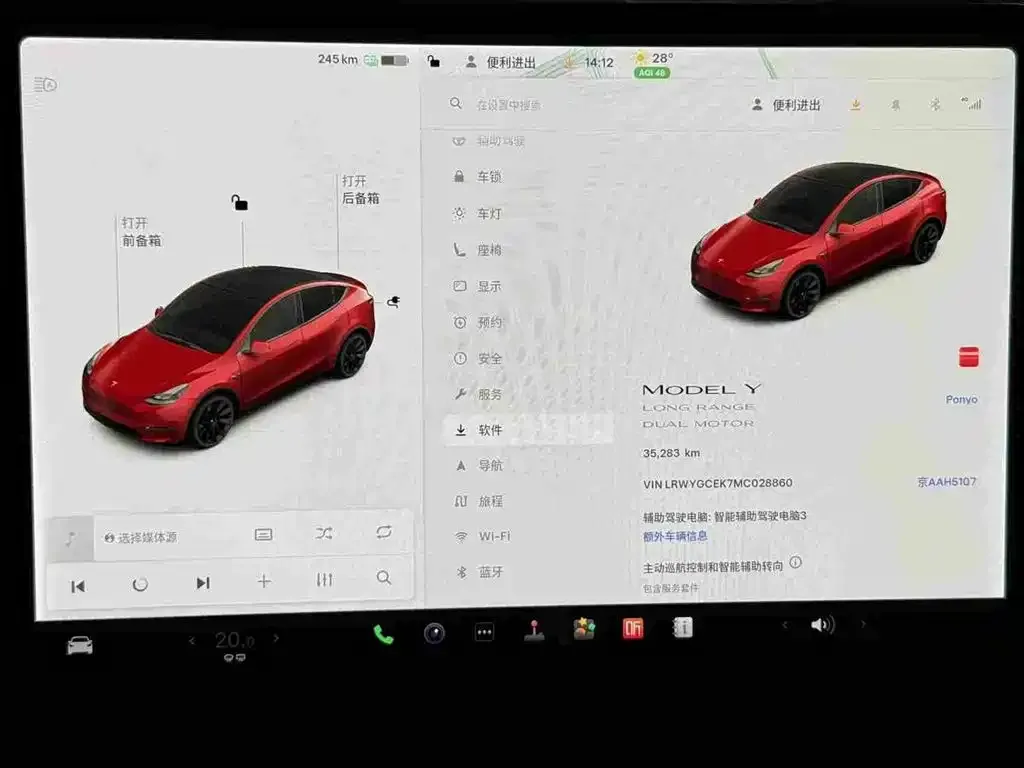Open the 预约 settings menu
Image resolution: width=1024 pixels, height=768 pixels.
tap(530, 322)
